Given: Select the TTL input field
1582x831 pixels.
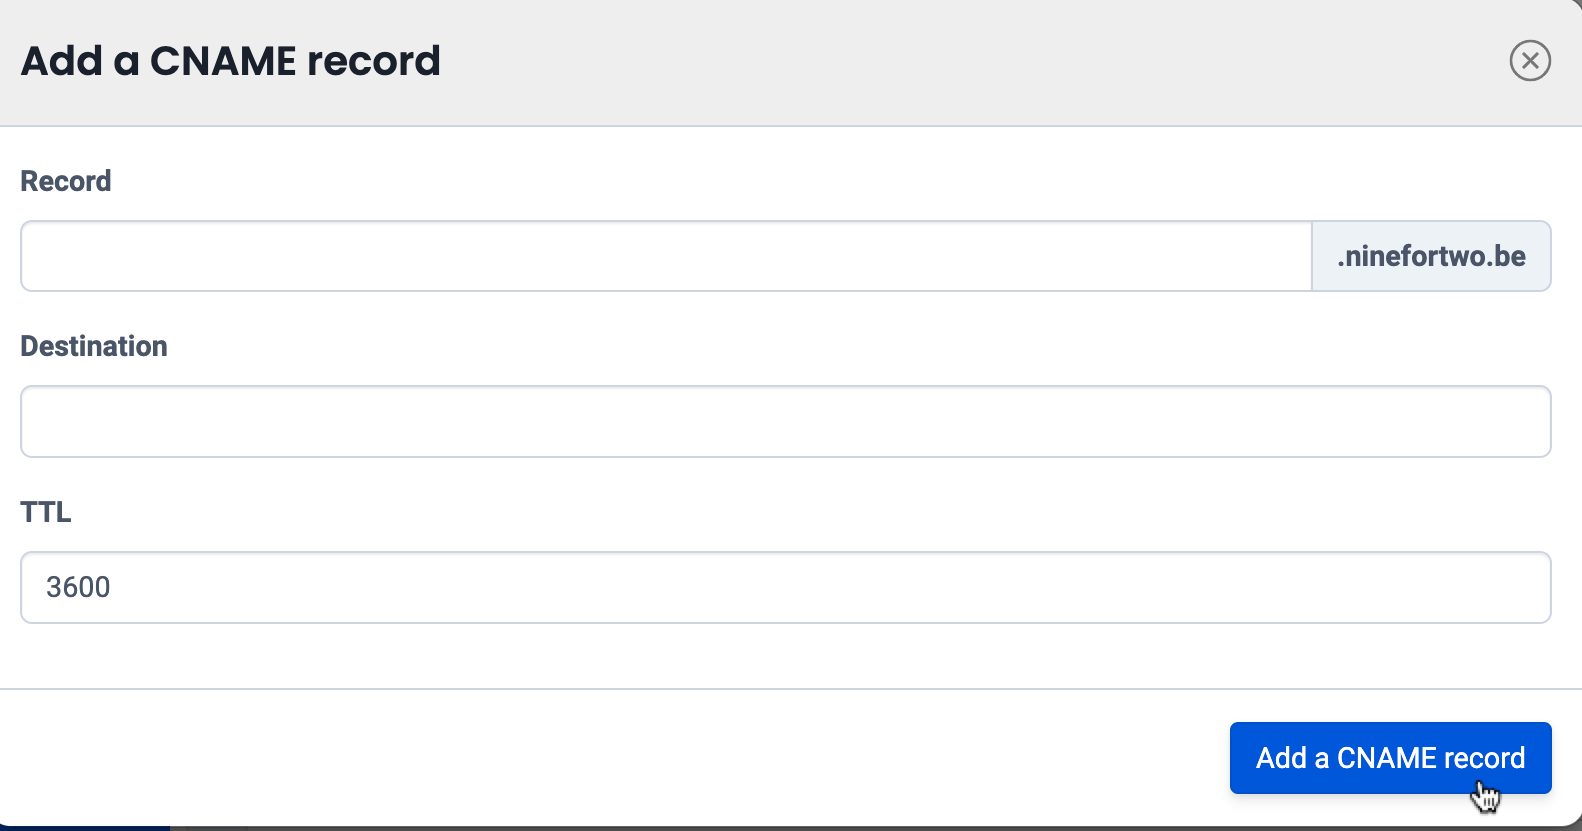Looking at the screenshot, I should click(x=785, y=587).
